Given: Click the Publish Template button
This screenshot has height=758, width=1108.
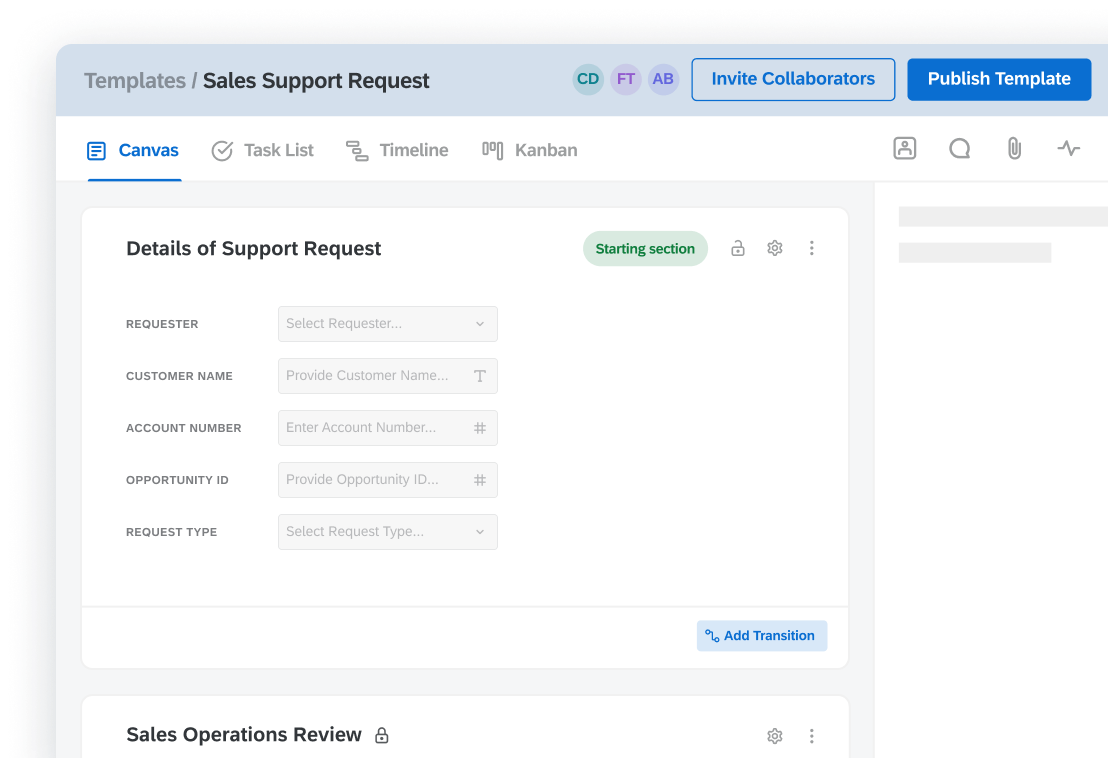Looking at the screenshot, I should click(x=998, y=79).
